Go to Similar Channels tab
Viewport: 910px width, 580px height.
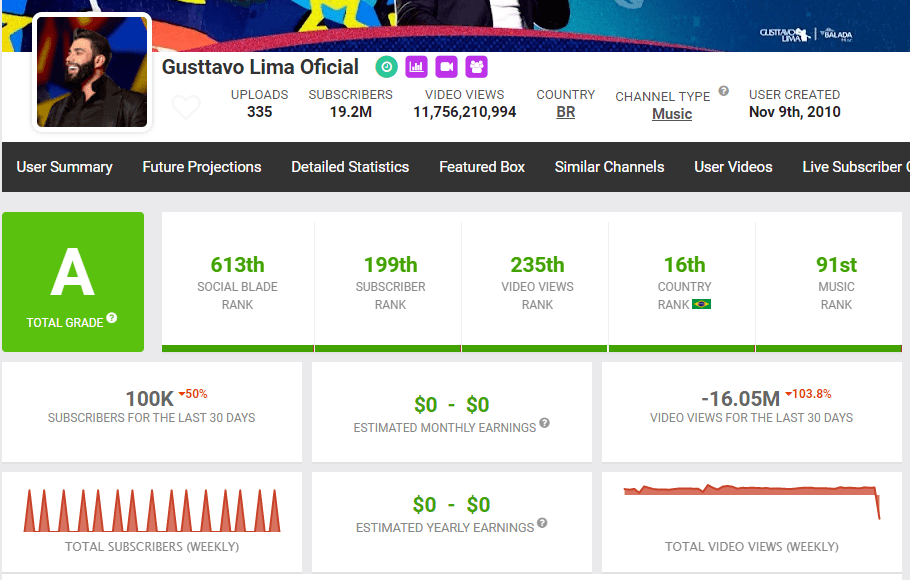609,167
